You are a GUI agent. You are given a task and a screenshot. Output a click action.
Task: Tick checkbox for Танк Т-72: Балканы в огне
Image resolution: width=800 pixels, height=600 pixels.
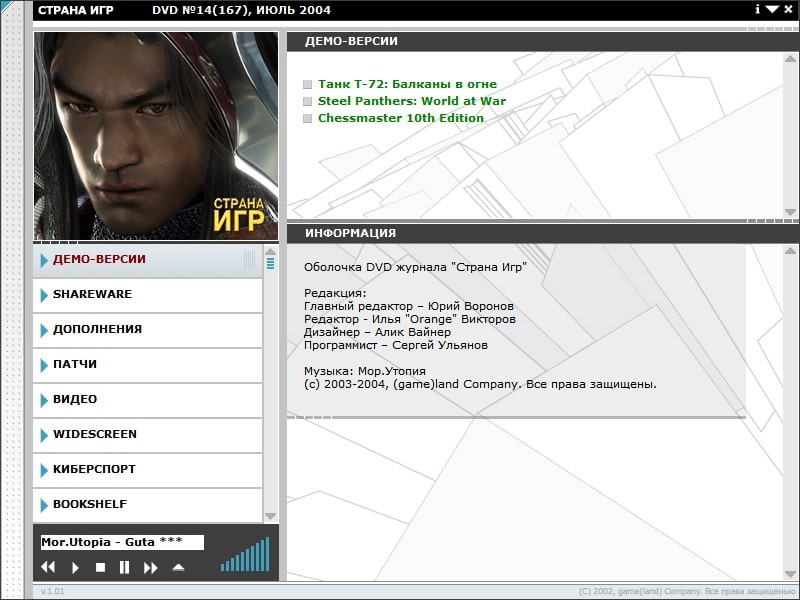point(307,85)
